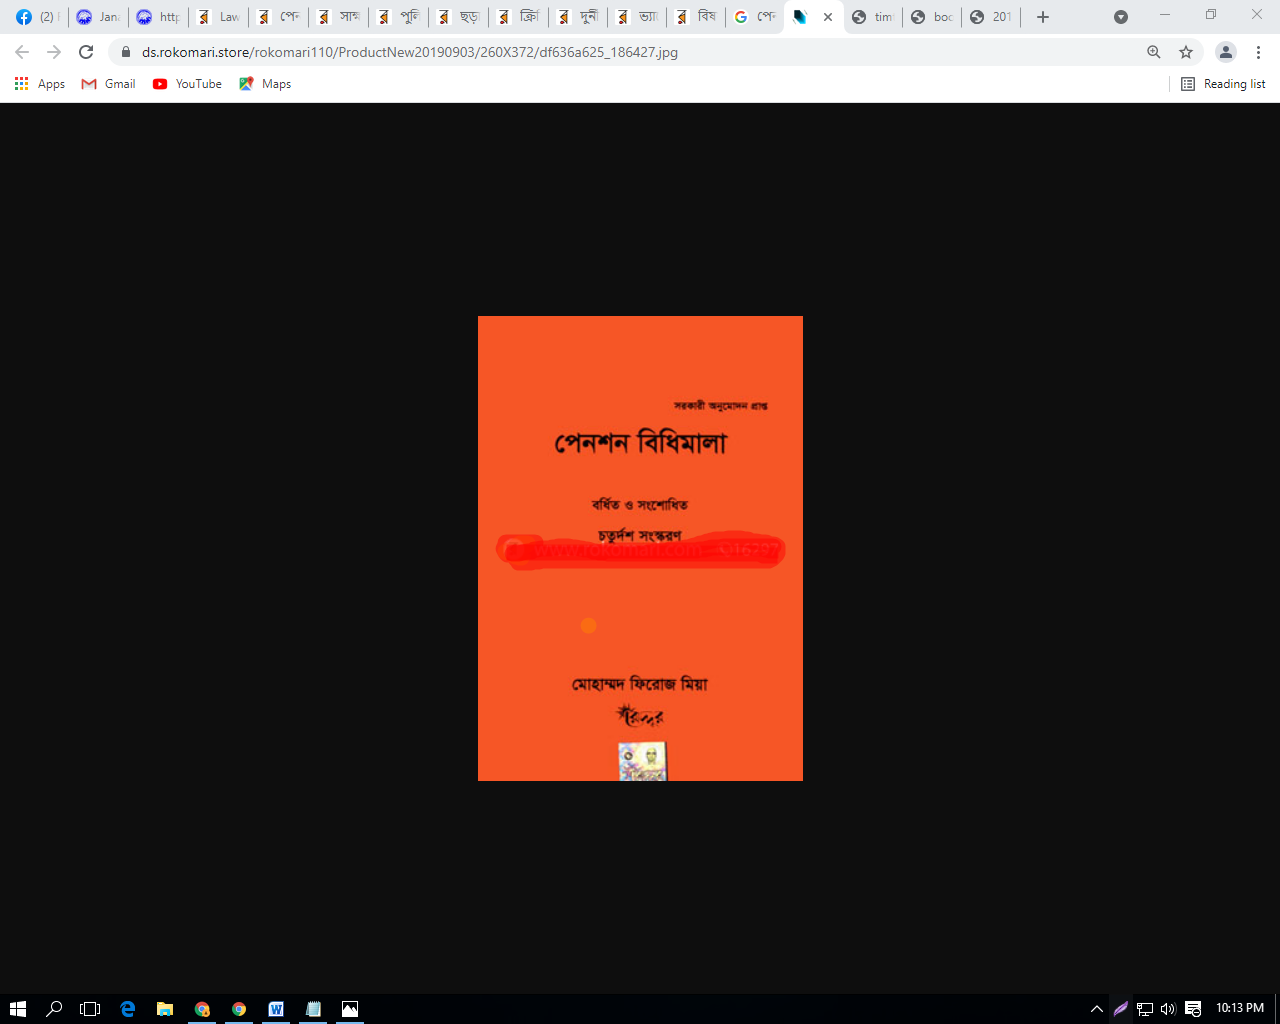Switch to the tab labeled boo
The image size is (1280, 1024).
(x=931, y=17)
